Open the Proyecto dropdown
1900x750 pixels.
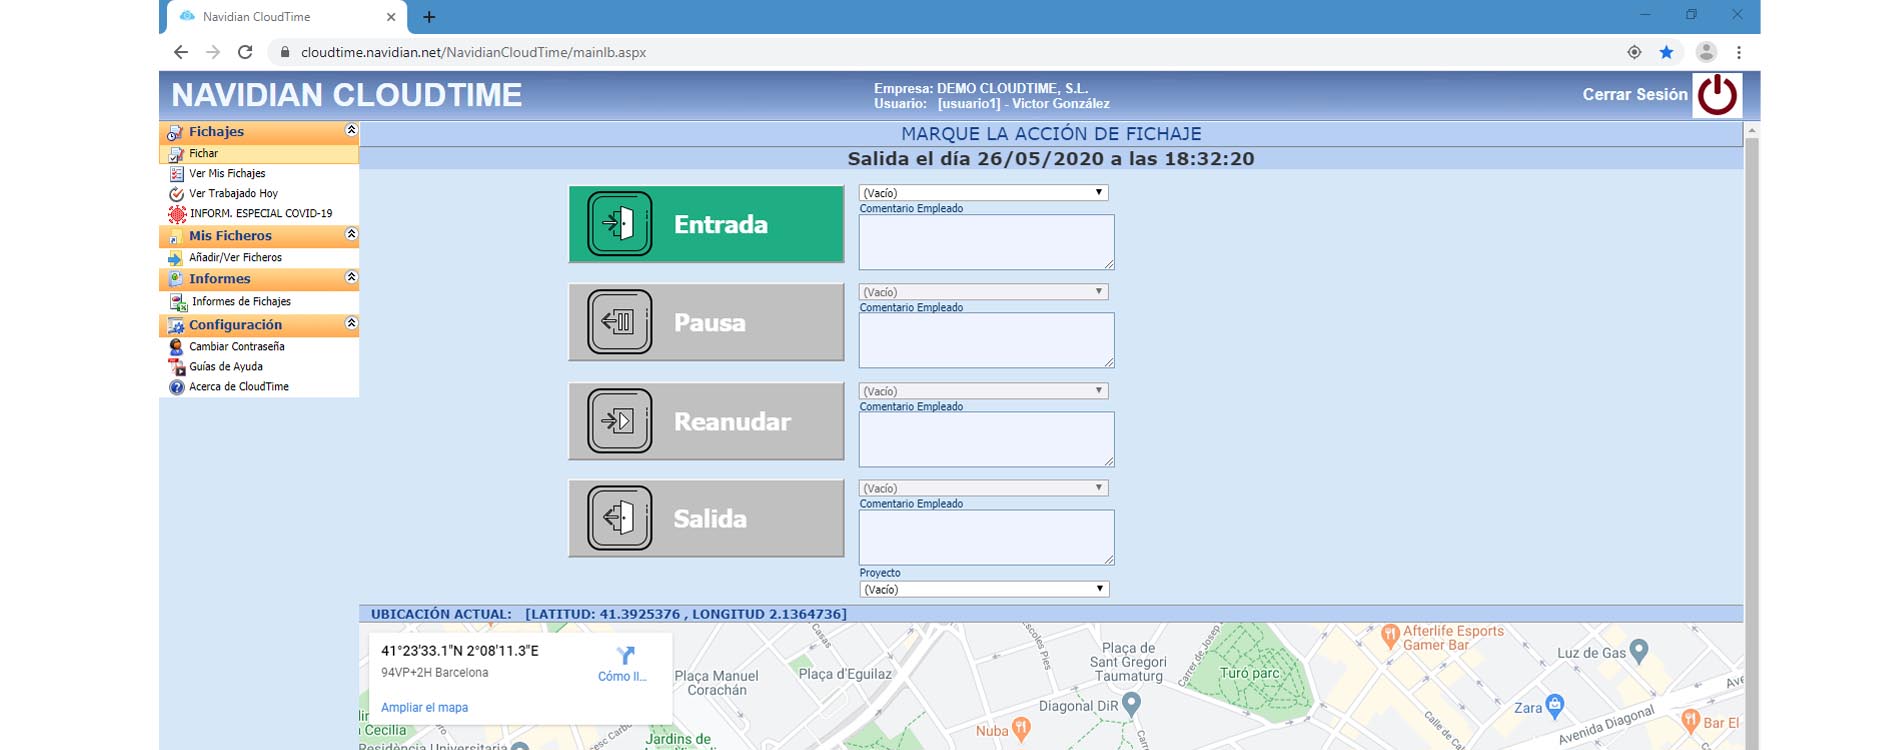pos(984,590)
